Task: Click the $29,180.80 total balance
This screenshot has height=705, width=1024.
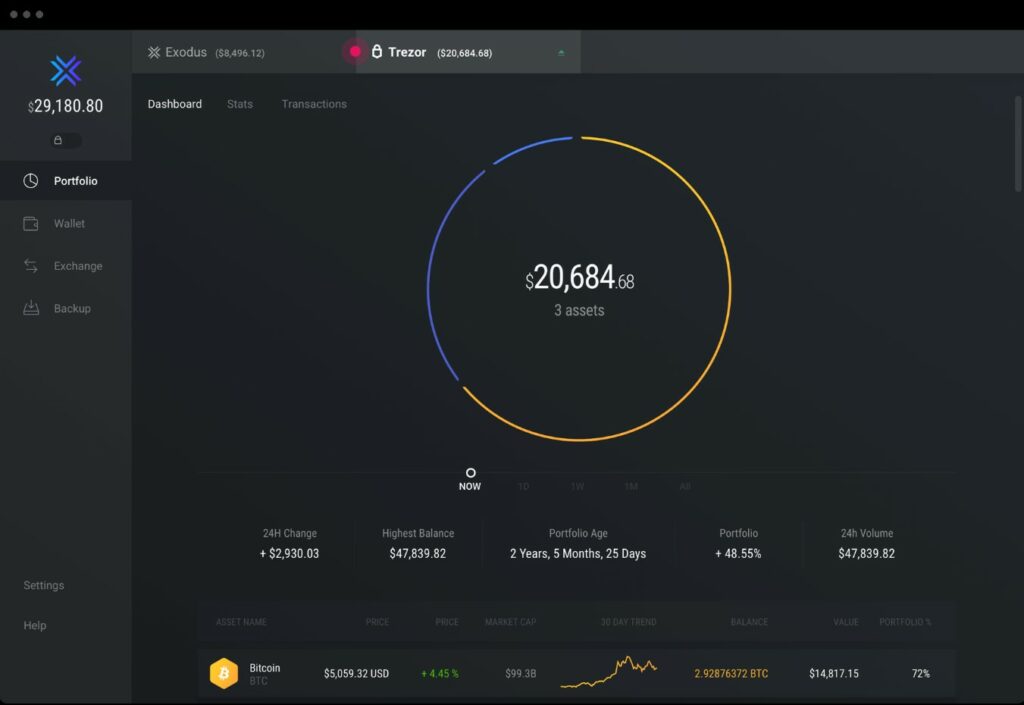Action: 65,106
